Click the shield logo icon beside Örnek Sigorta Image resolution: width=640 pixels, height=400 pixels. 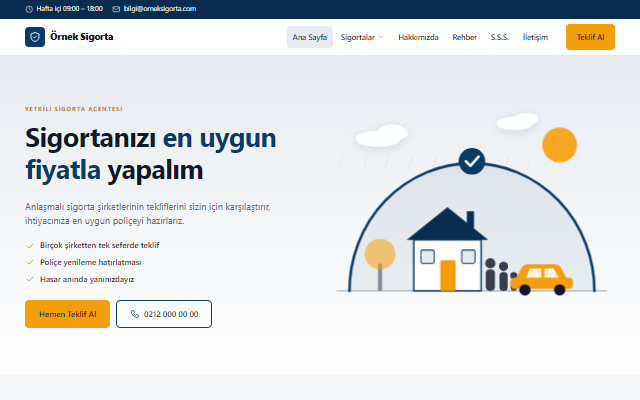click(35, 37)
